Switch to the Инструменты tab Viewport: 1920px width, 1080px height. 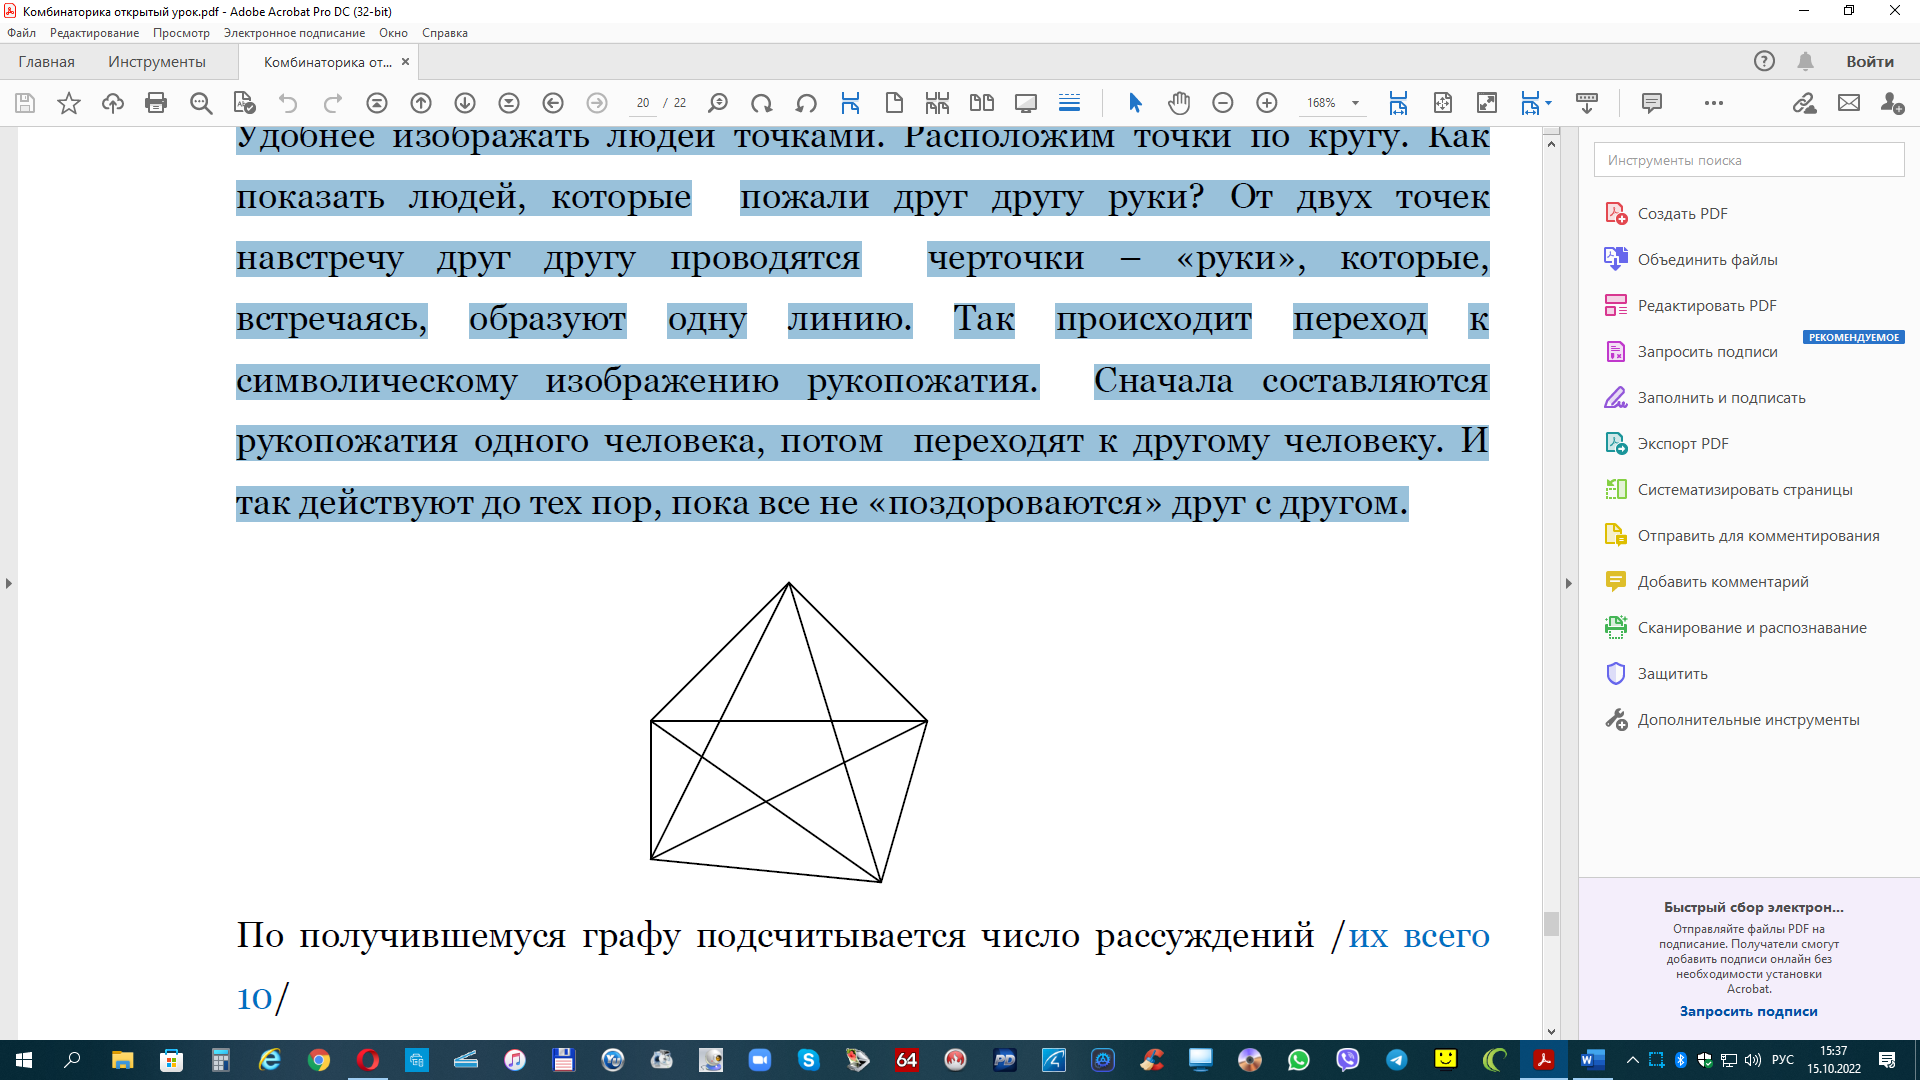click(x=157, y=62)
